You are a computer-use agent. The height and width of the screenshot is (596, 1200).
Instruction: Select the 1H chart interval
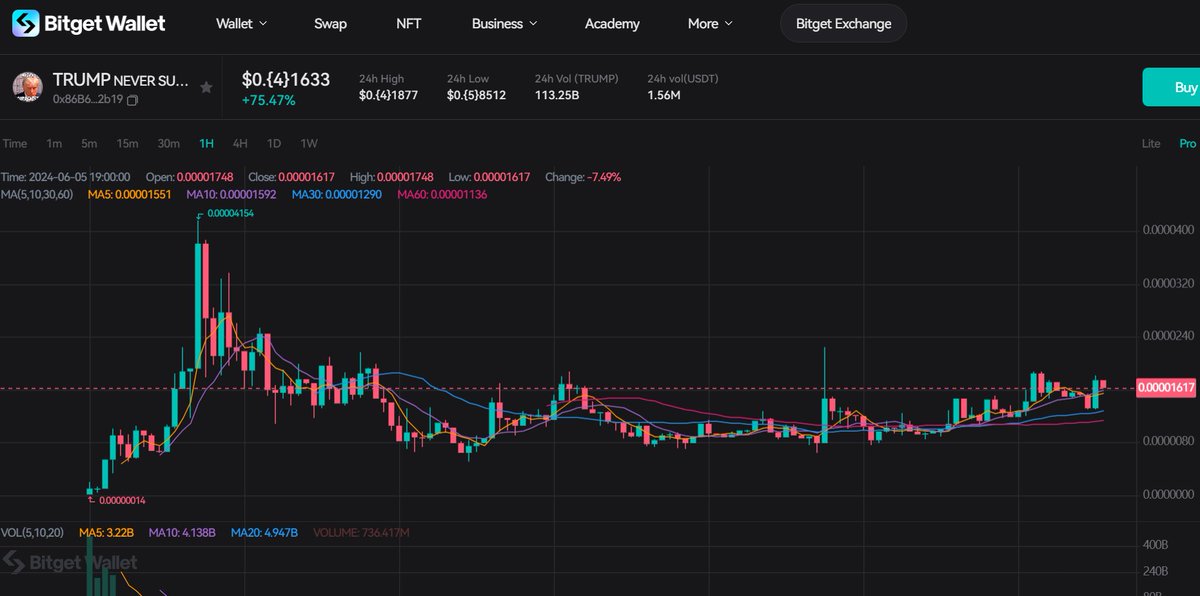(x=207, y=143)
